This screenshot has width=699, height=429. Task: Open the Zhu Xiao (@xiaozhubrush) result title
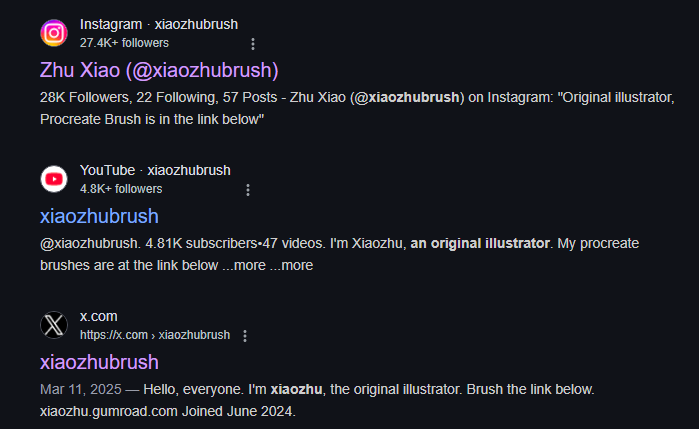(x=159, y=70)
